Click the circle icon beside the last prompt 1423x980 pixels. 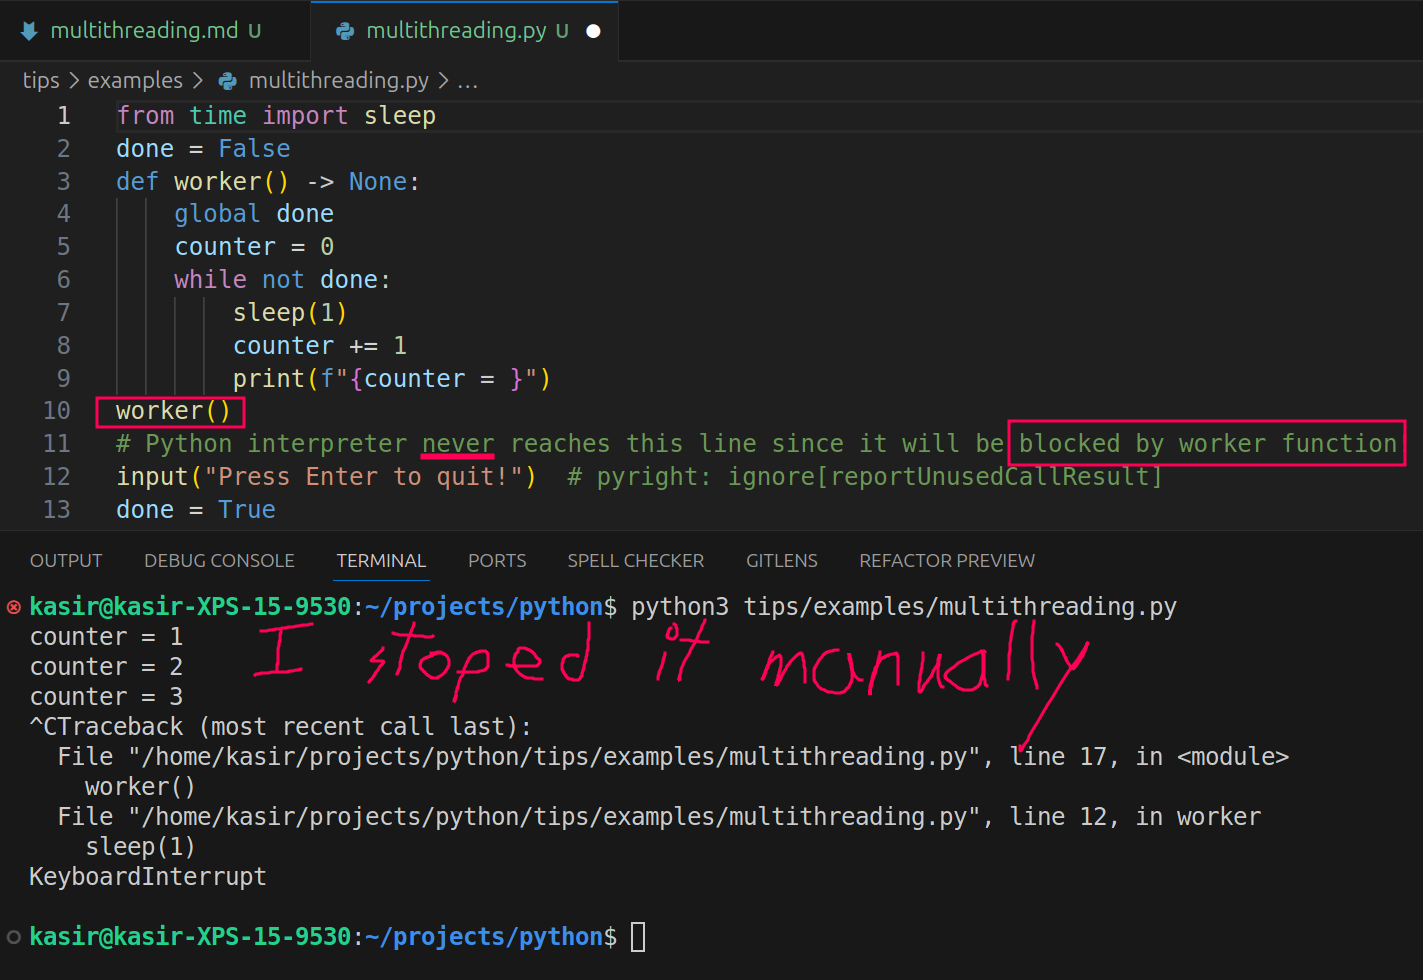pos(12,936)
